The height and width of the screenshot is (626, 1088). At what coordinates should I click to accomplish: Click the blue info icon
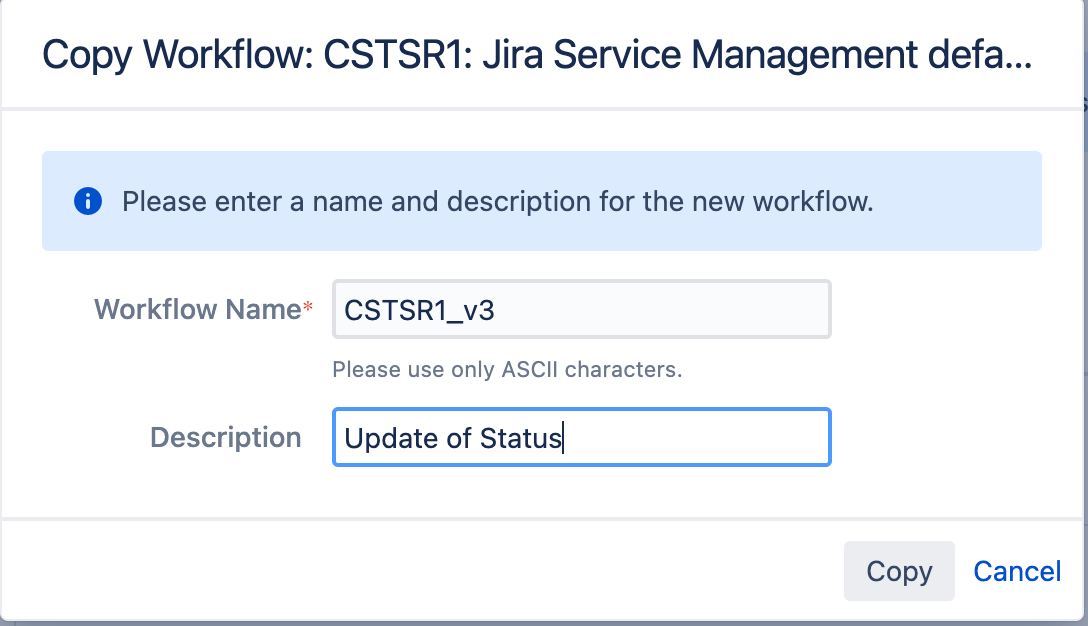click(x=88, y=201)
